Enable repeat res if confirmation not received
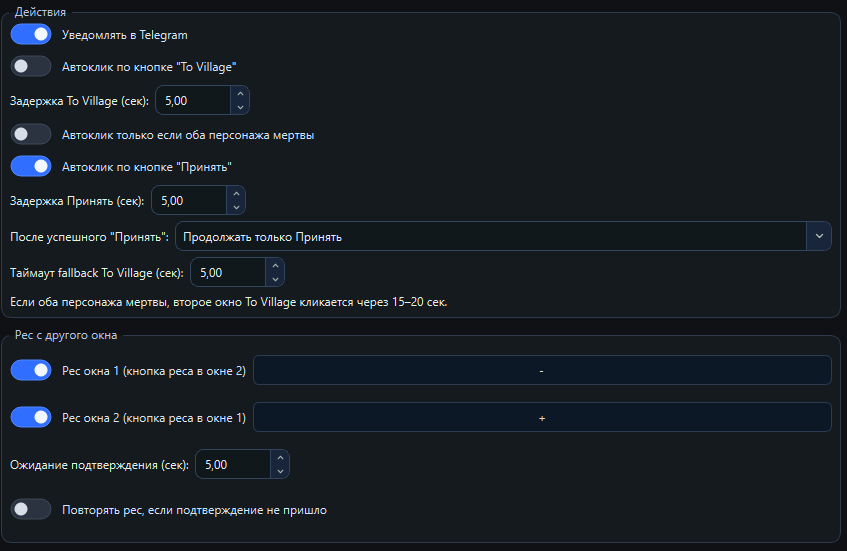The width and height of the screenshot is (847, 551). pyautogui.click(x=31, y=510)
